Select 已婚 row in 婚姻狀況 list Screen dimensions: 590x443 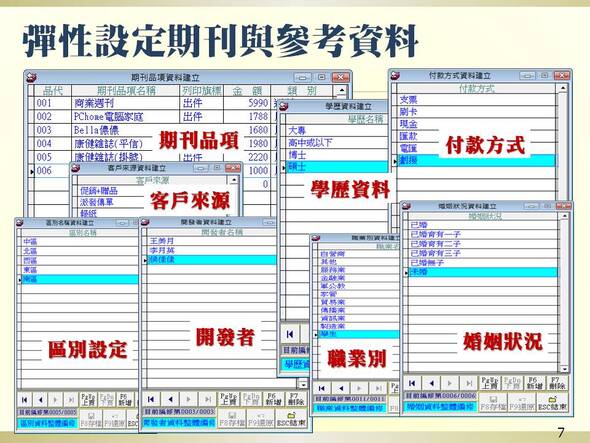[483, 225]
